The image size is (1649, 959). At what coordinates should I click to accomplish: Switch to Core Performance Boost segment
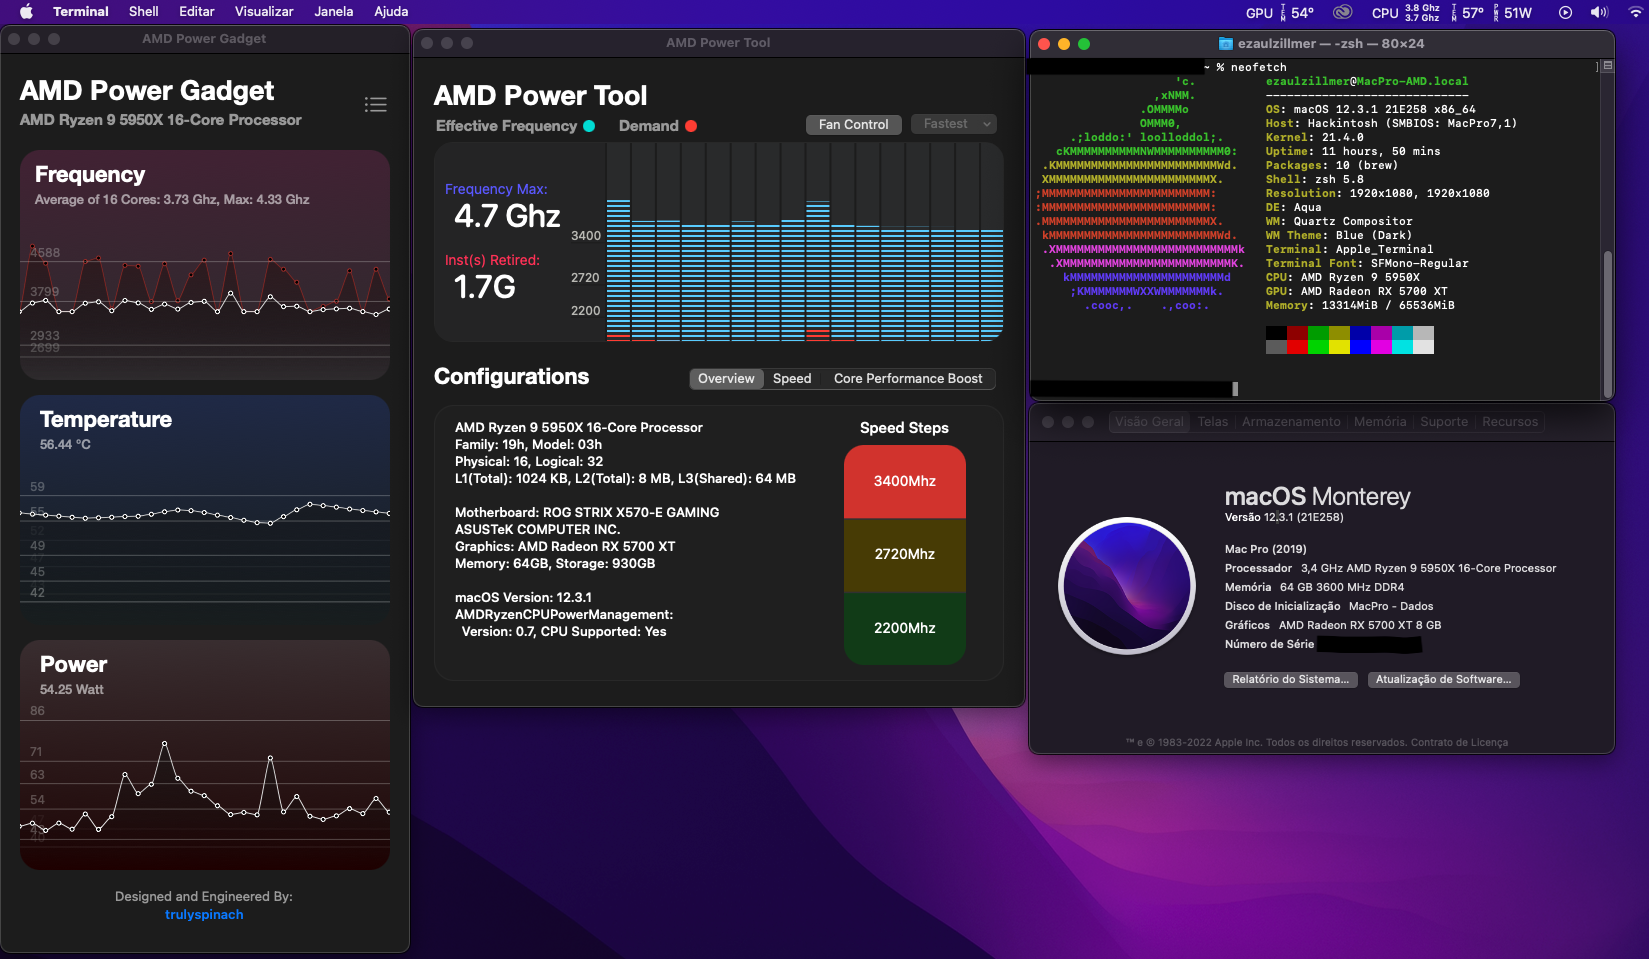coord(907,379)
